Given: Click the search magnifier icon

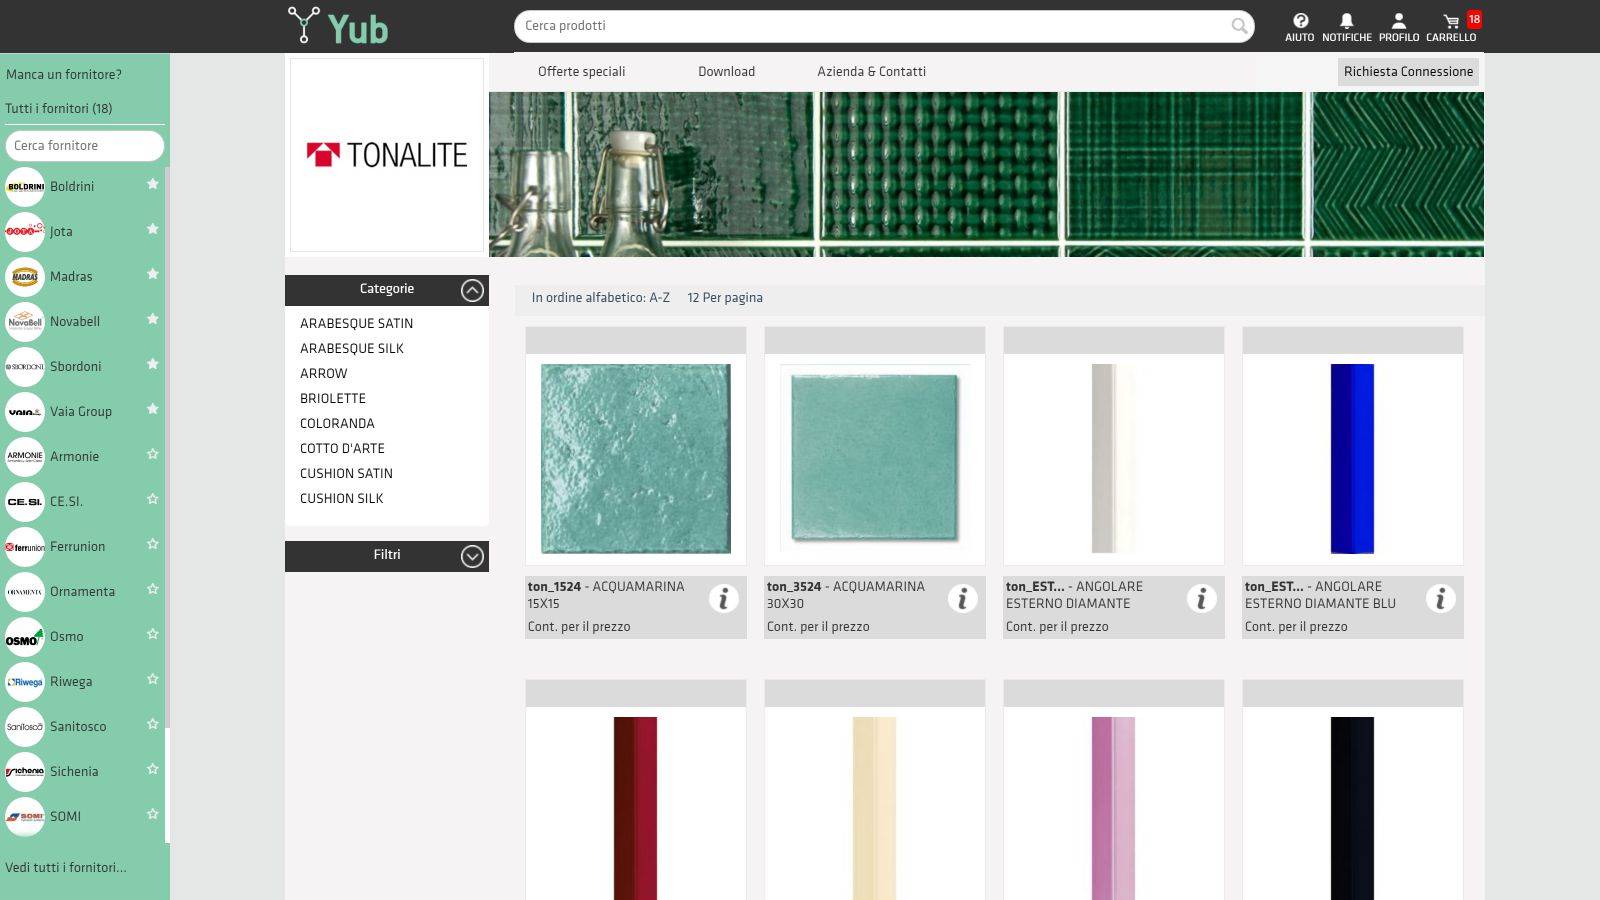Looking at the screenshot, I should [x=1239, y=26].
